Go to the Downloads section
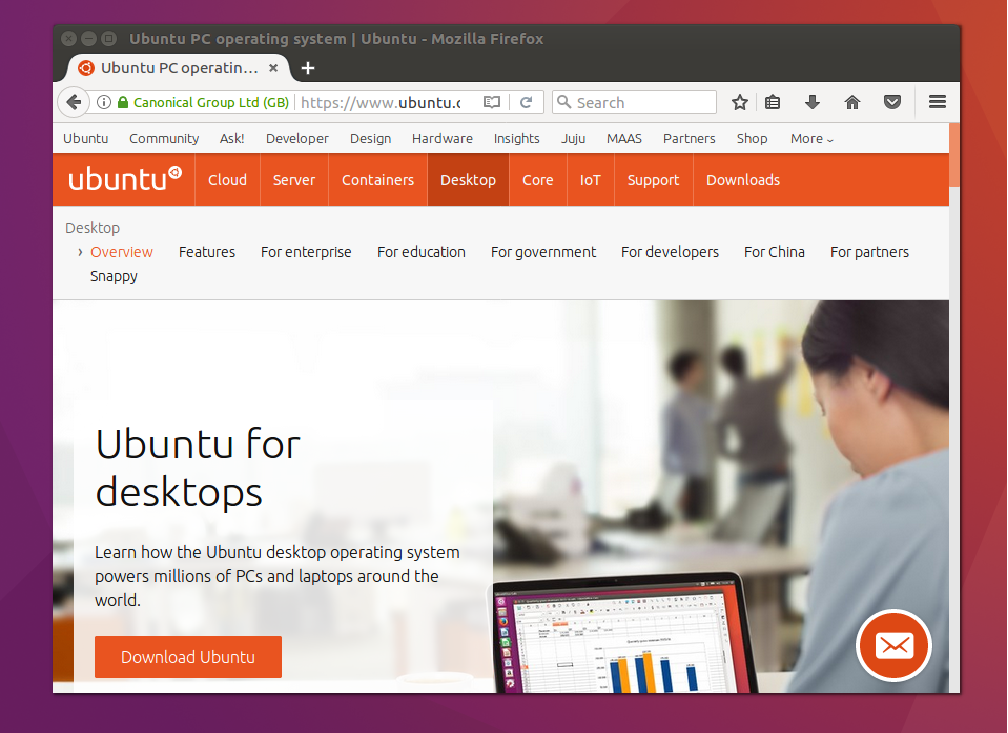The image size is (1008, 733). pyautogui.click(x=743, y=180)
